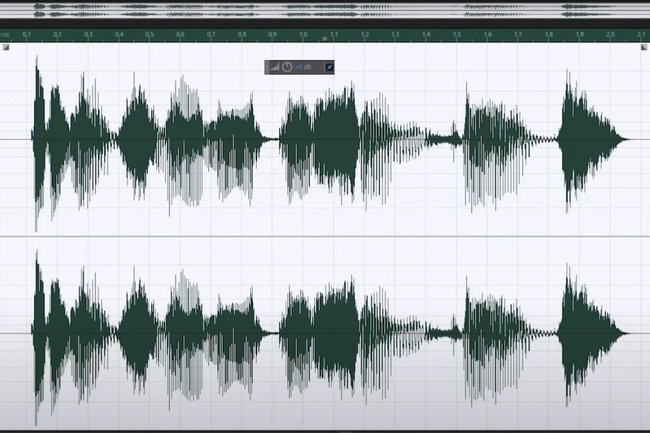
Task: Click the time format label at ruler start
Action: [x=5, y=34]
